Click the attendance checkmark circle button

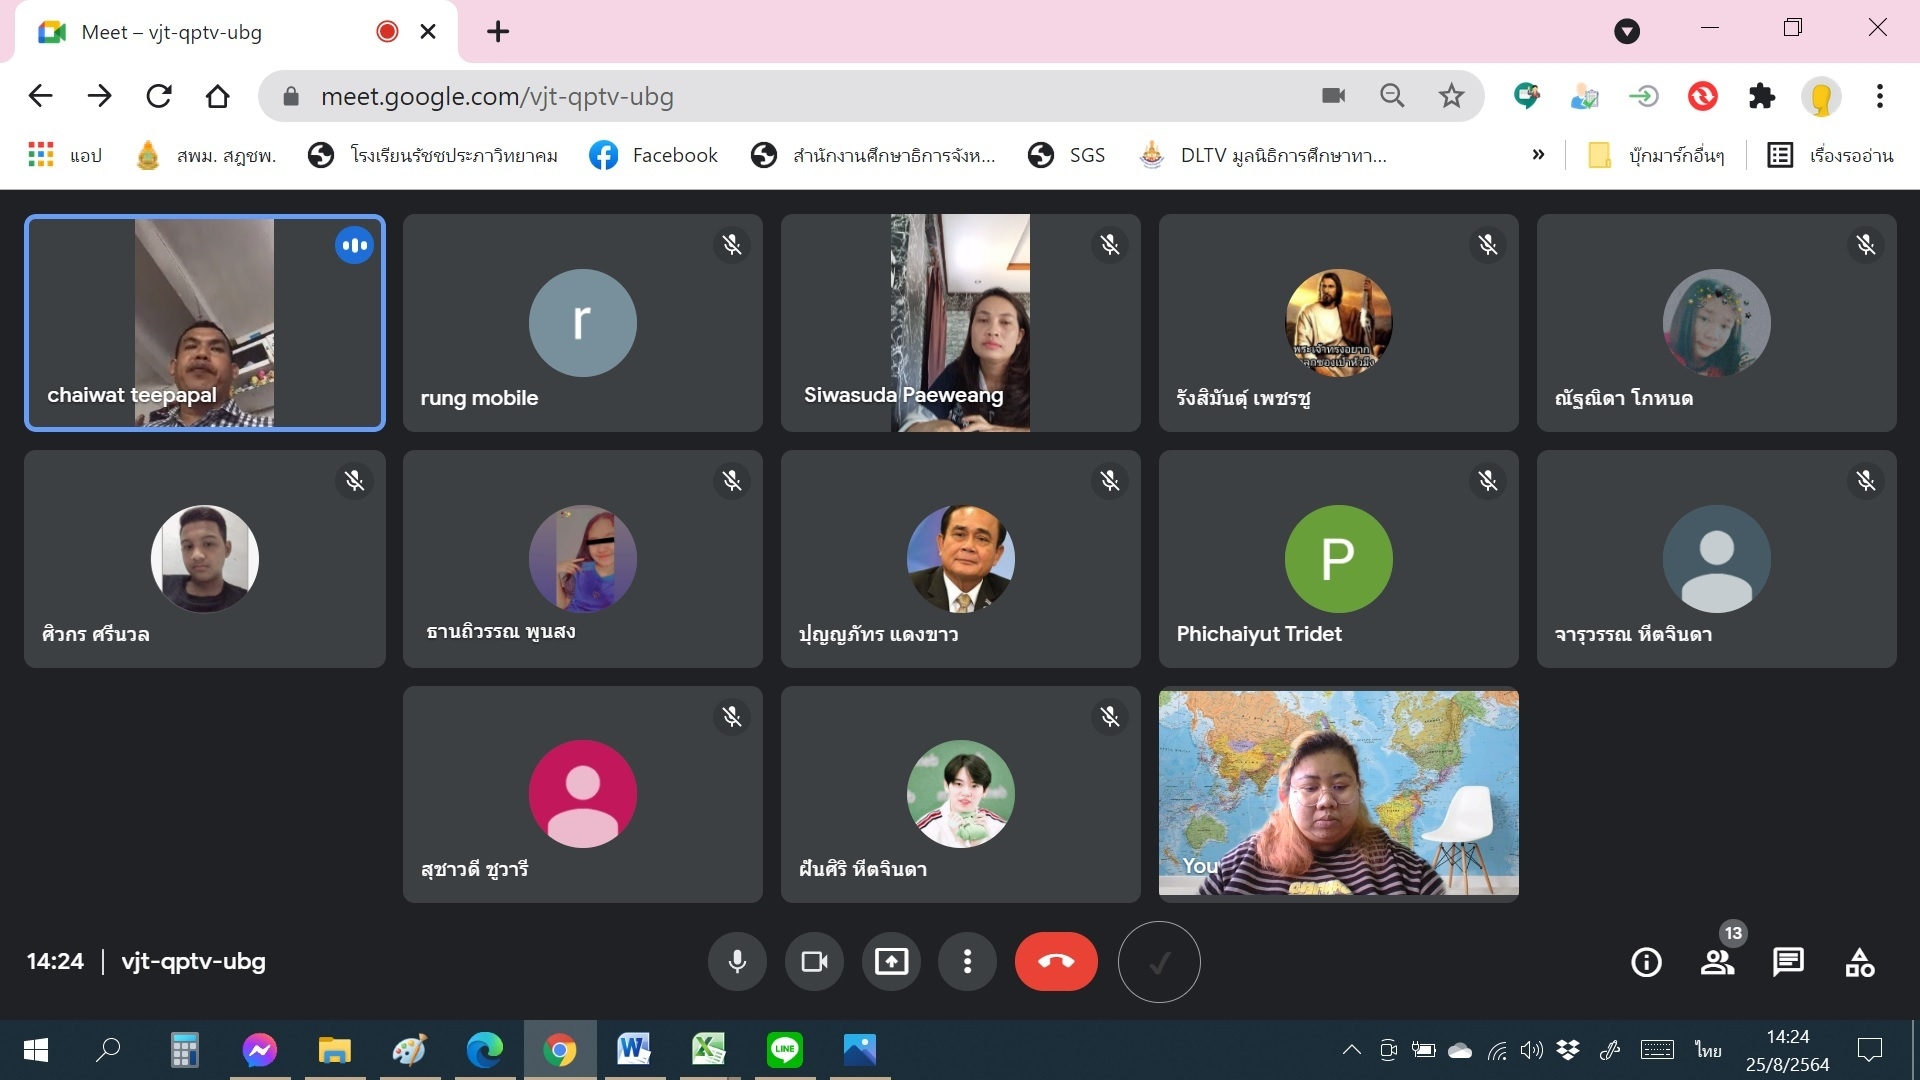pos(1159,962)
